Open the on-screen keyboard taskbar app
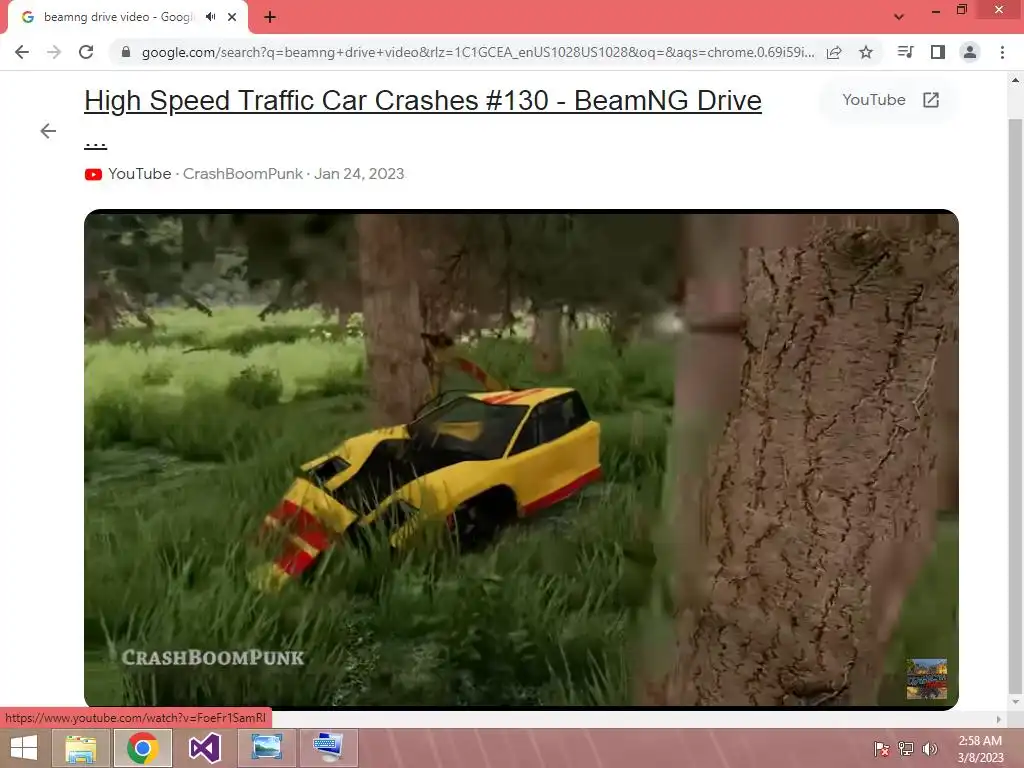Screen dimensions: 1024x768 coord(328,748)
